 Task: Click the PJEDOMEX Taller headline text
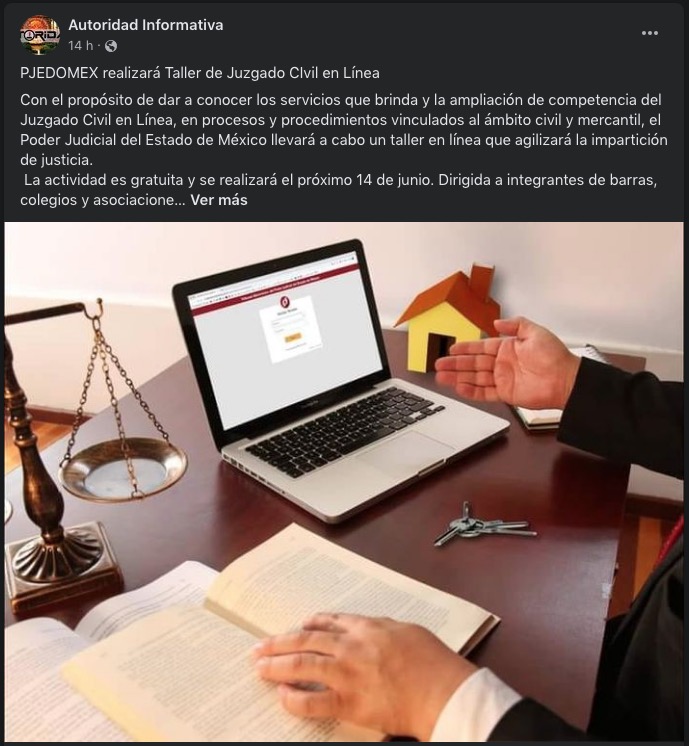coord(200,73)
